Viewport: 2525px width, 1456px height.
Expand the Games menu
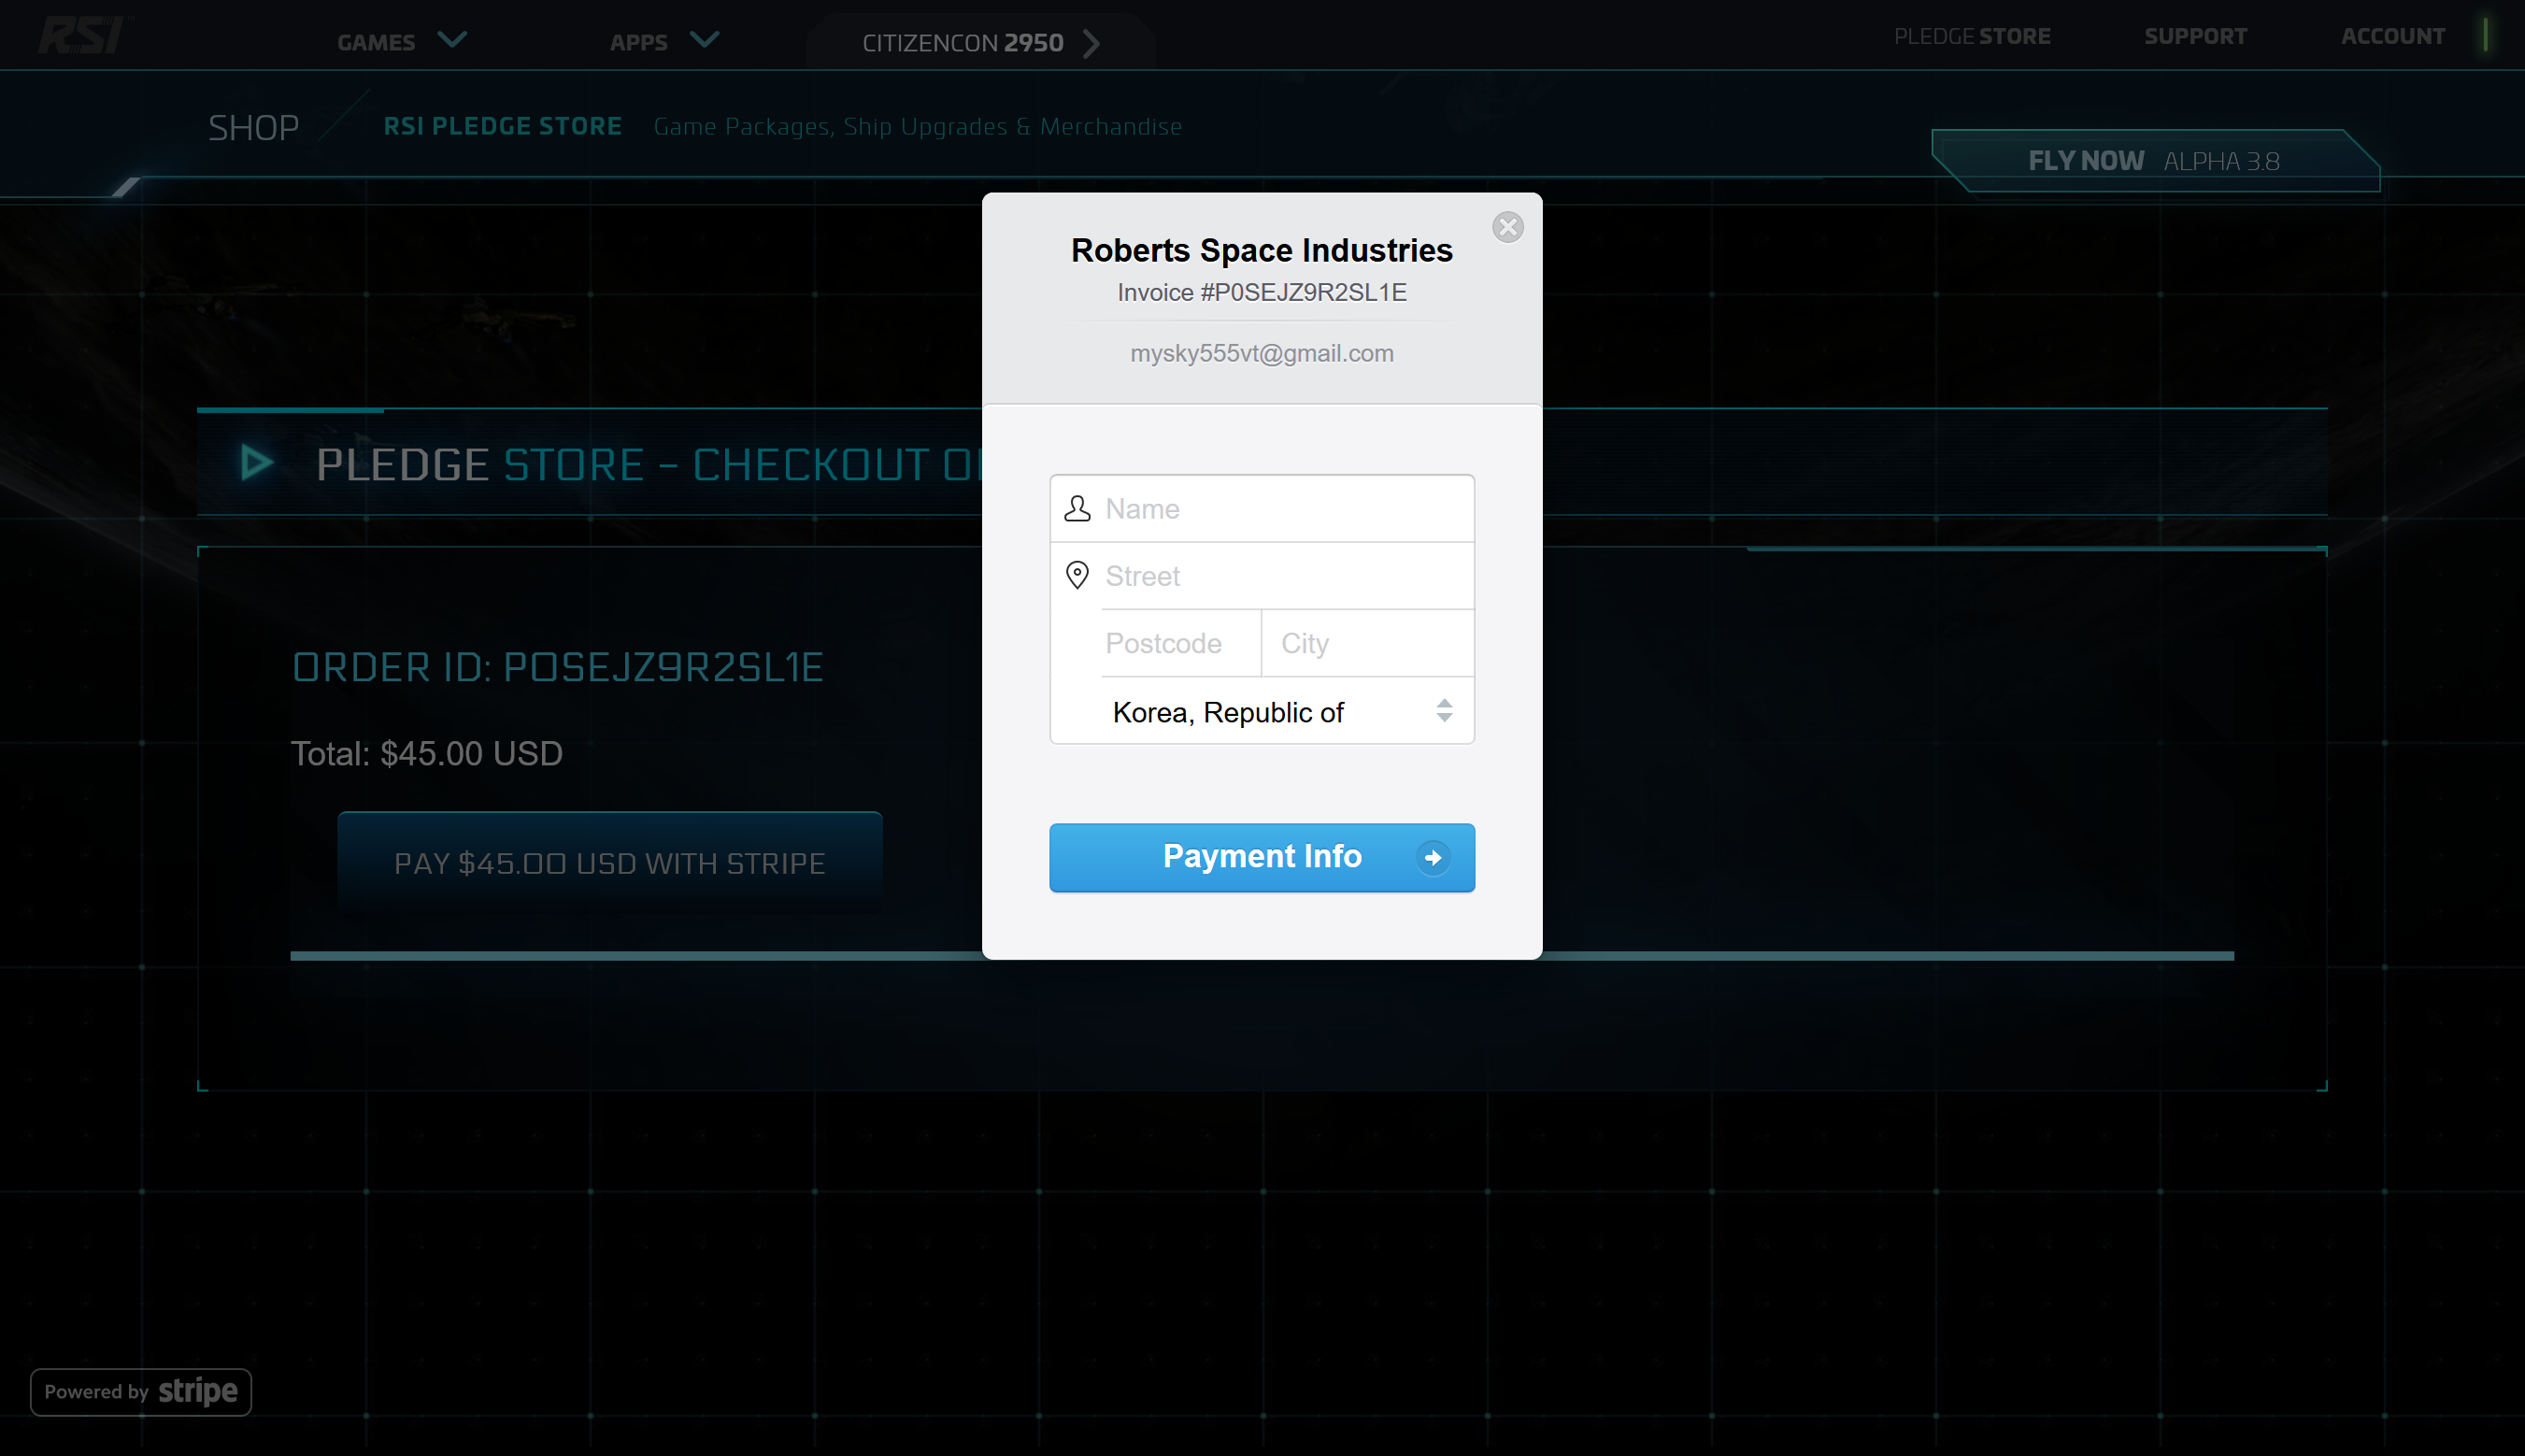click(401, 41)
